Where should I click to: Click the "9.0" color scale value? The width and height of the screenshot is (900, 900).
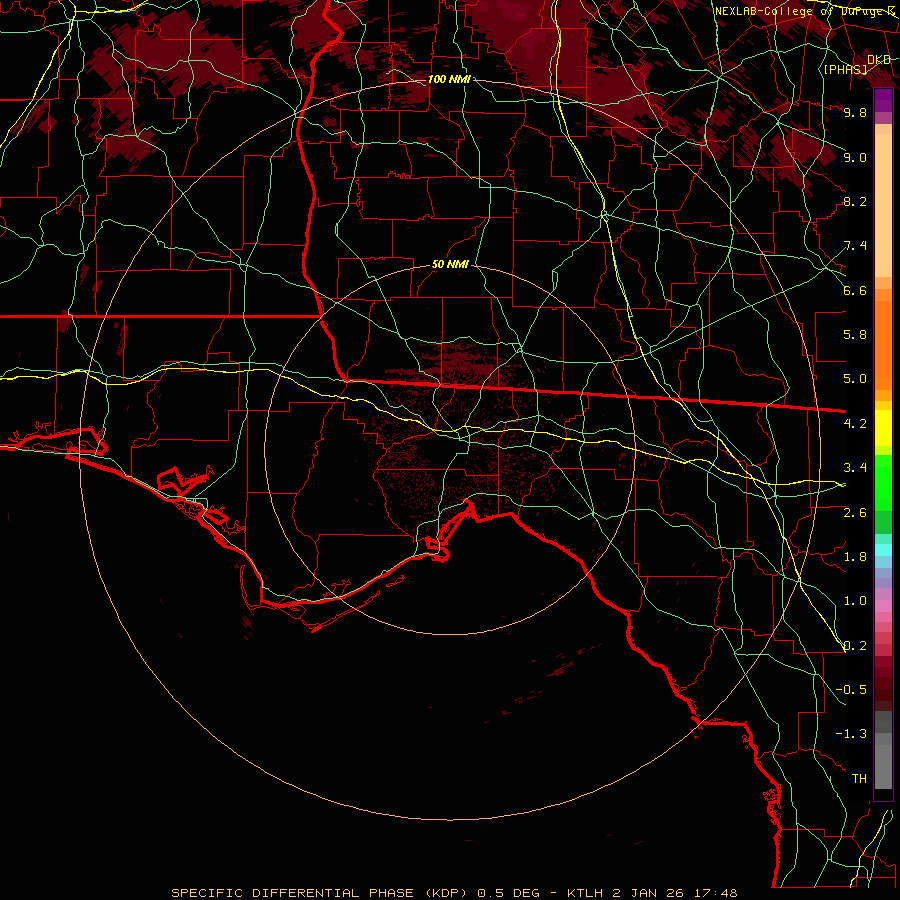click(x=855, y=157)
